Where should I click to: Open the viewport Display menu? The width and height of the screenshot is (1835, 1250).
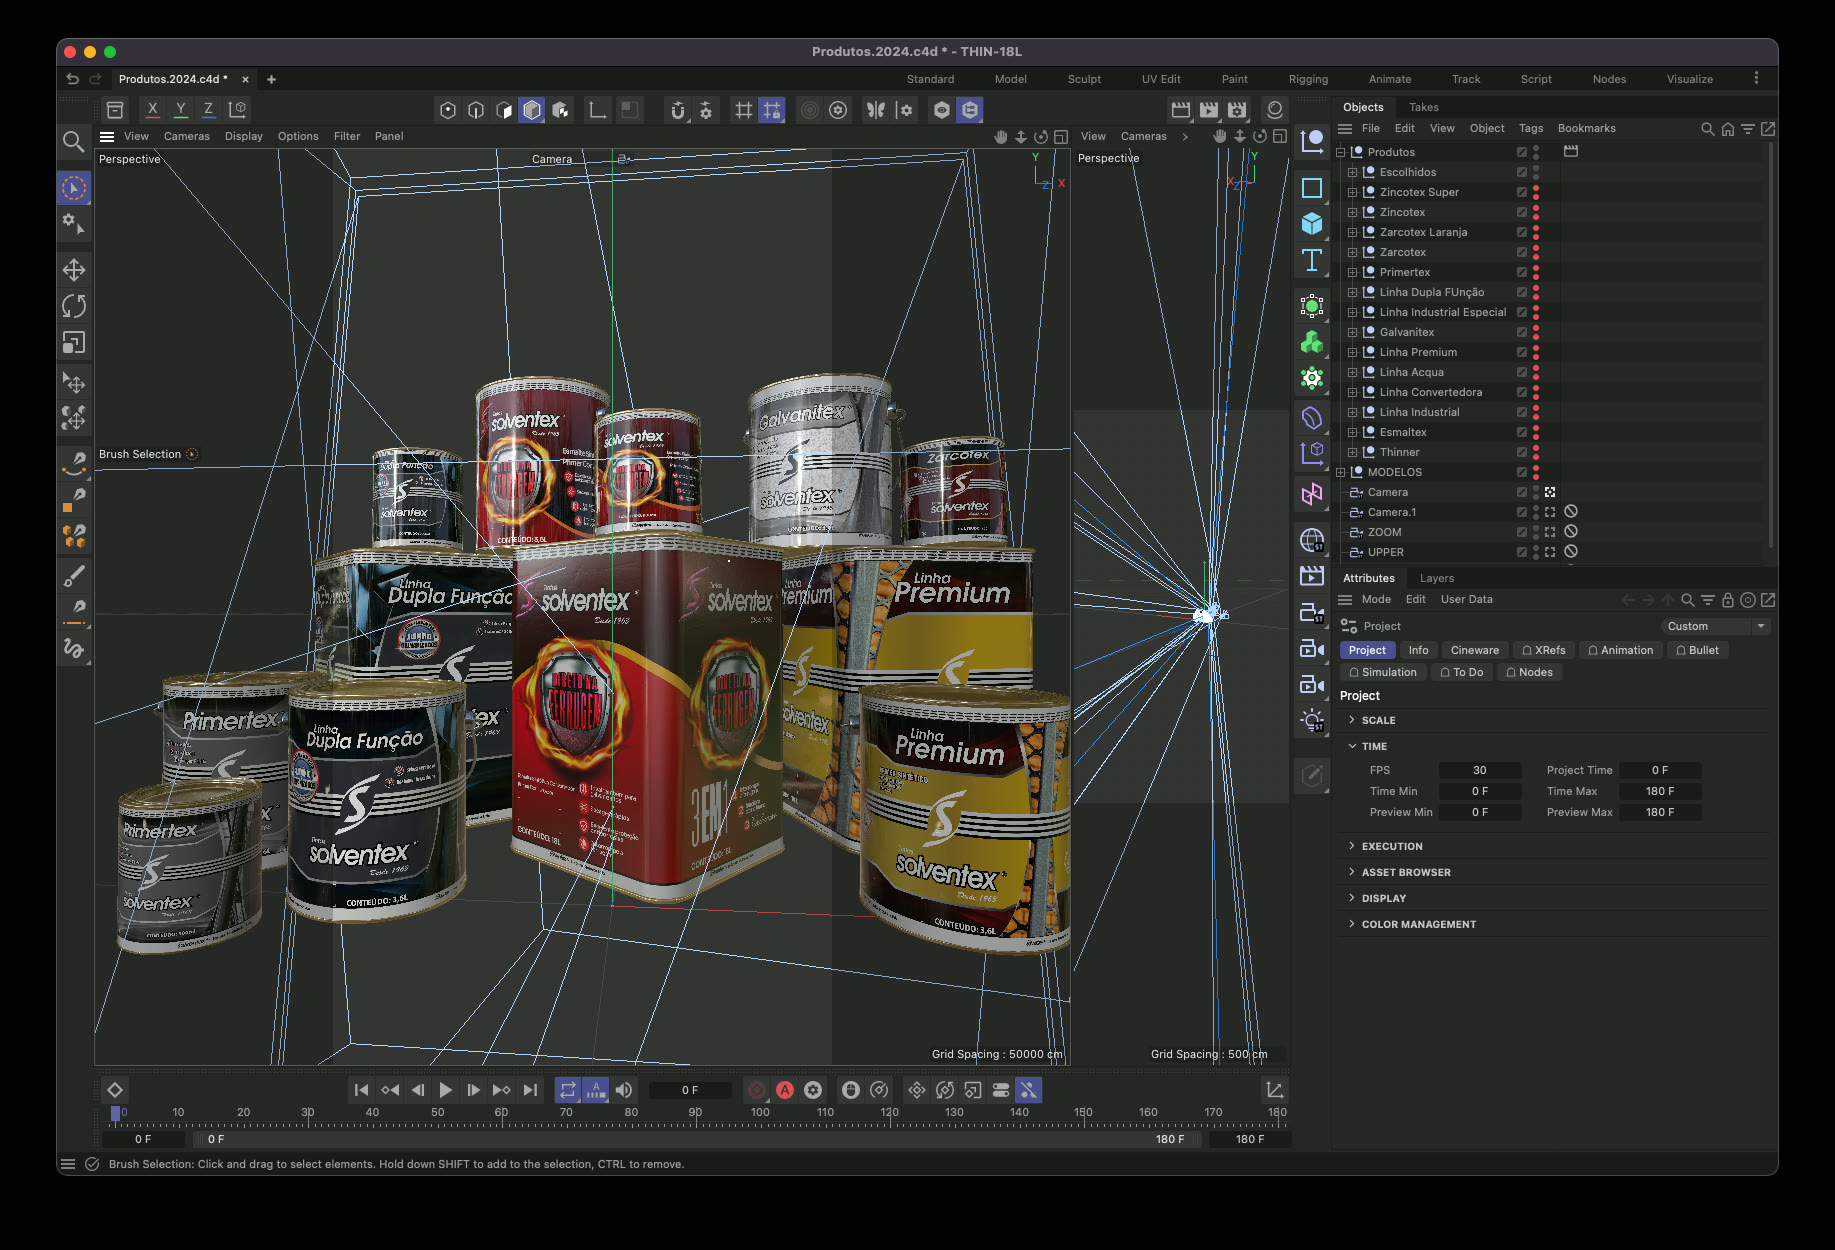coord(243,136)
